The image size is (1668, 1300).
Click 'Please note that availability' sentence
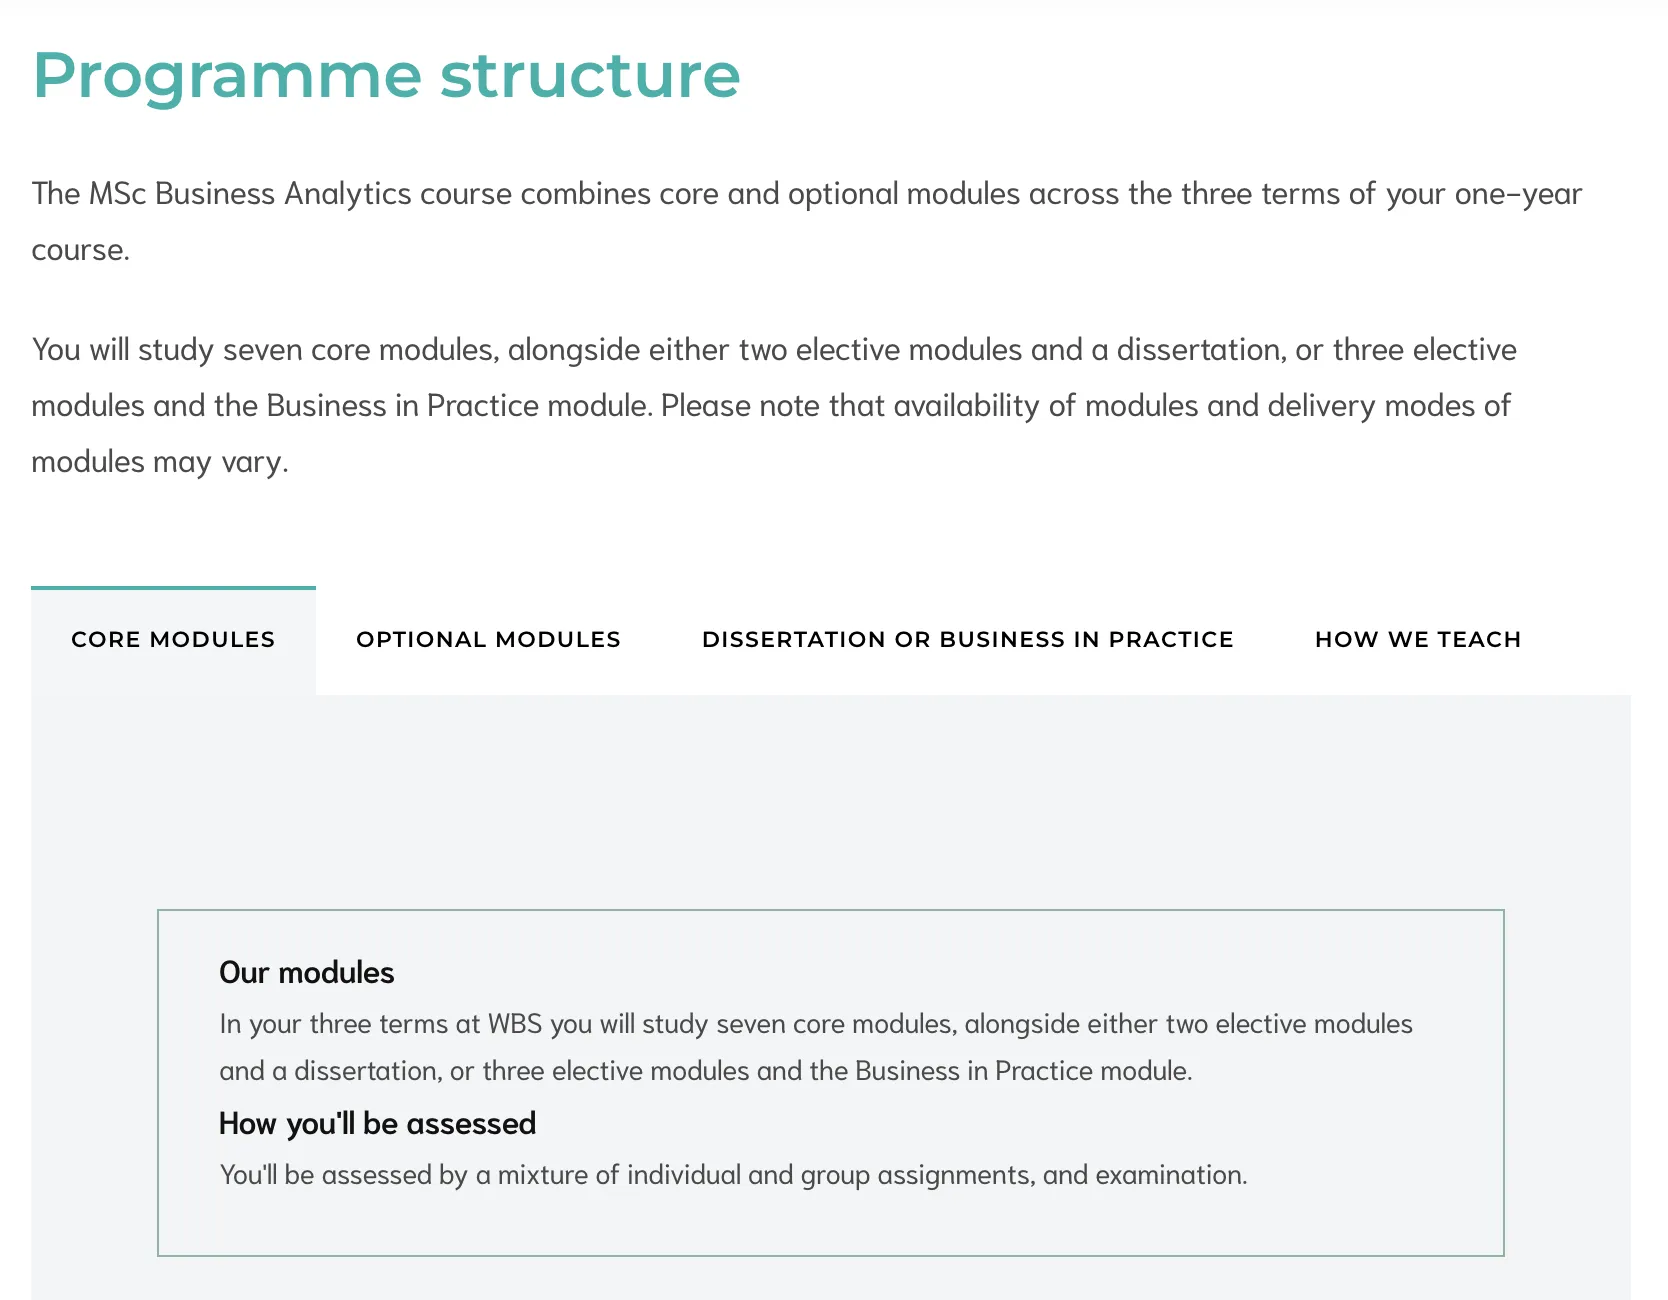click(x=1085, y=406)
